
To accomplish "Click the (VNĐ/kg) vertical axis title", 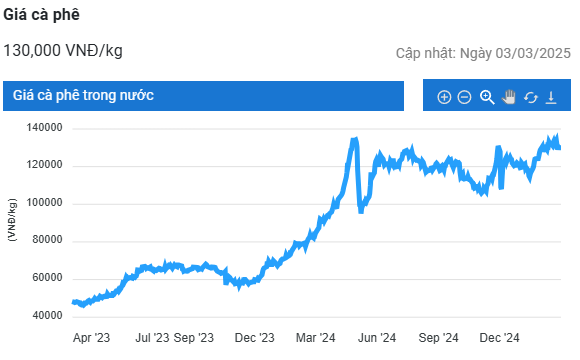I will (x=12, y=221).
